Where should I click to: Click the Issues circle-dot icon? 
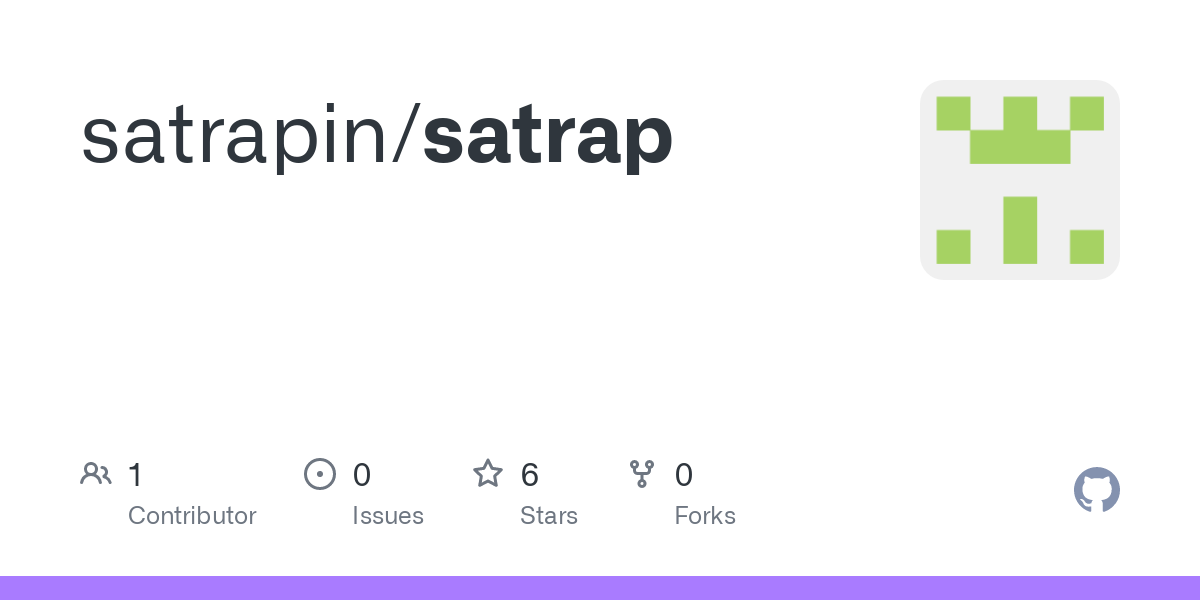point(320,474)
